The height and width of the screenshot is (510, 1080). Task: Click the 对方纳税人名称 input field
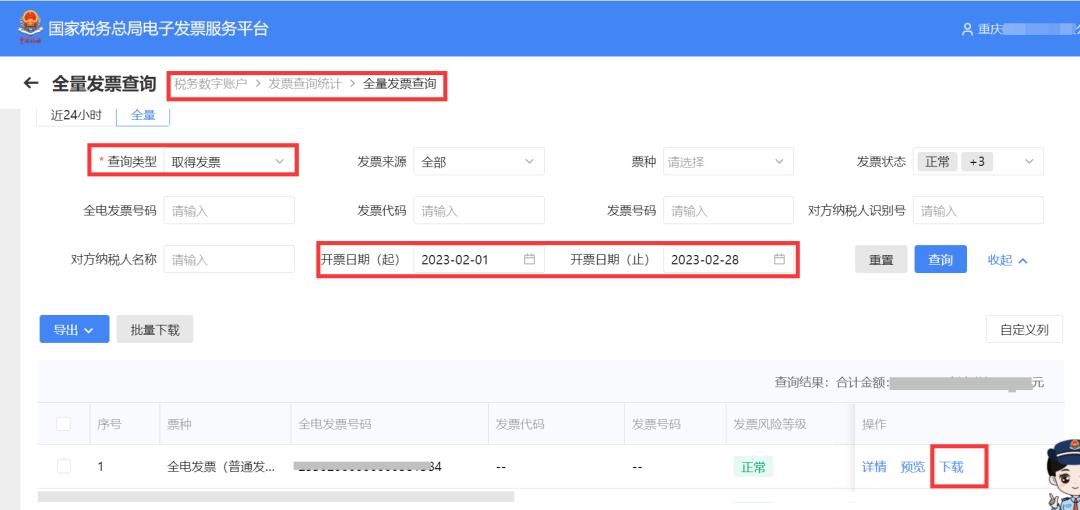(229, 259)
